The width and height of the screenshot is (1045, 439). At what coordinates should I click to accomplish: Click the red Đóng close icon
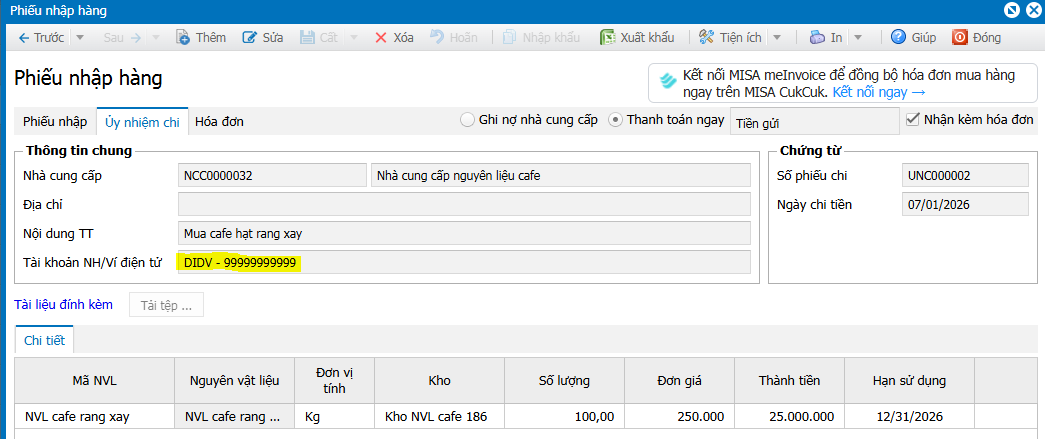tap(960, 37)
